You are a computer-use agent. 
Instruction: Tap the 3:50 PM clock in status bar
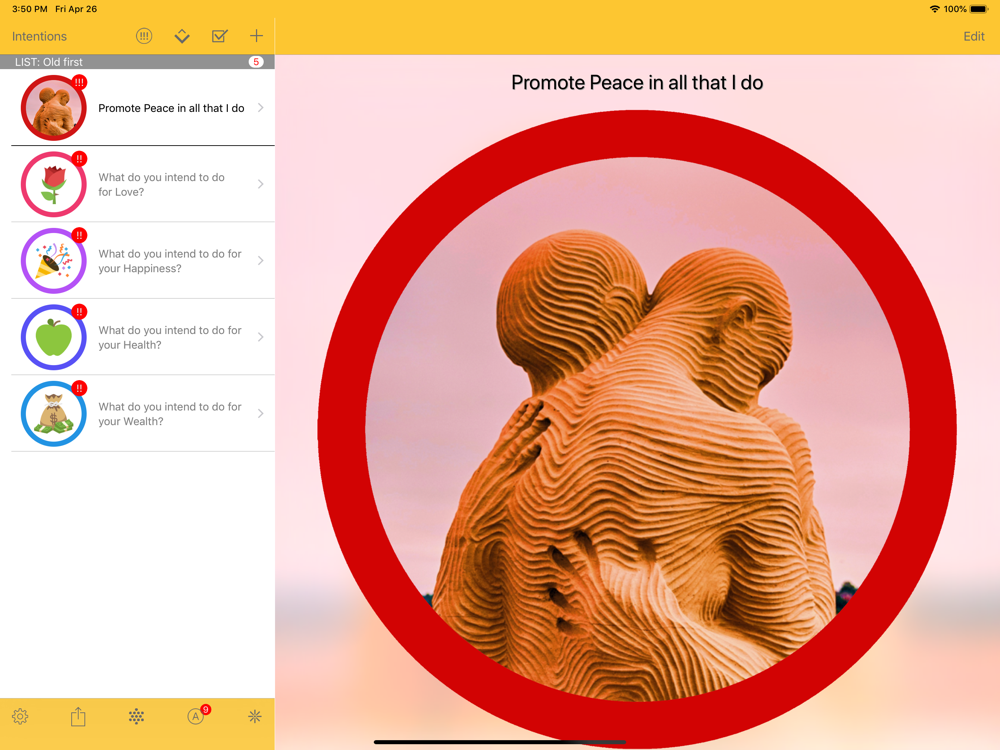[x=30, y=9]
